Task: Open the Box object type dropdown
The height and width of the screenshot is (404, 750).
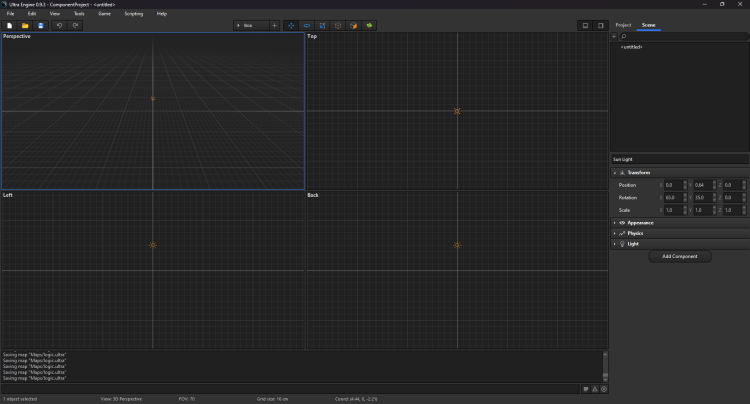Action: pyautogui.click(x=249, y=25)
